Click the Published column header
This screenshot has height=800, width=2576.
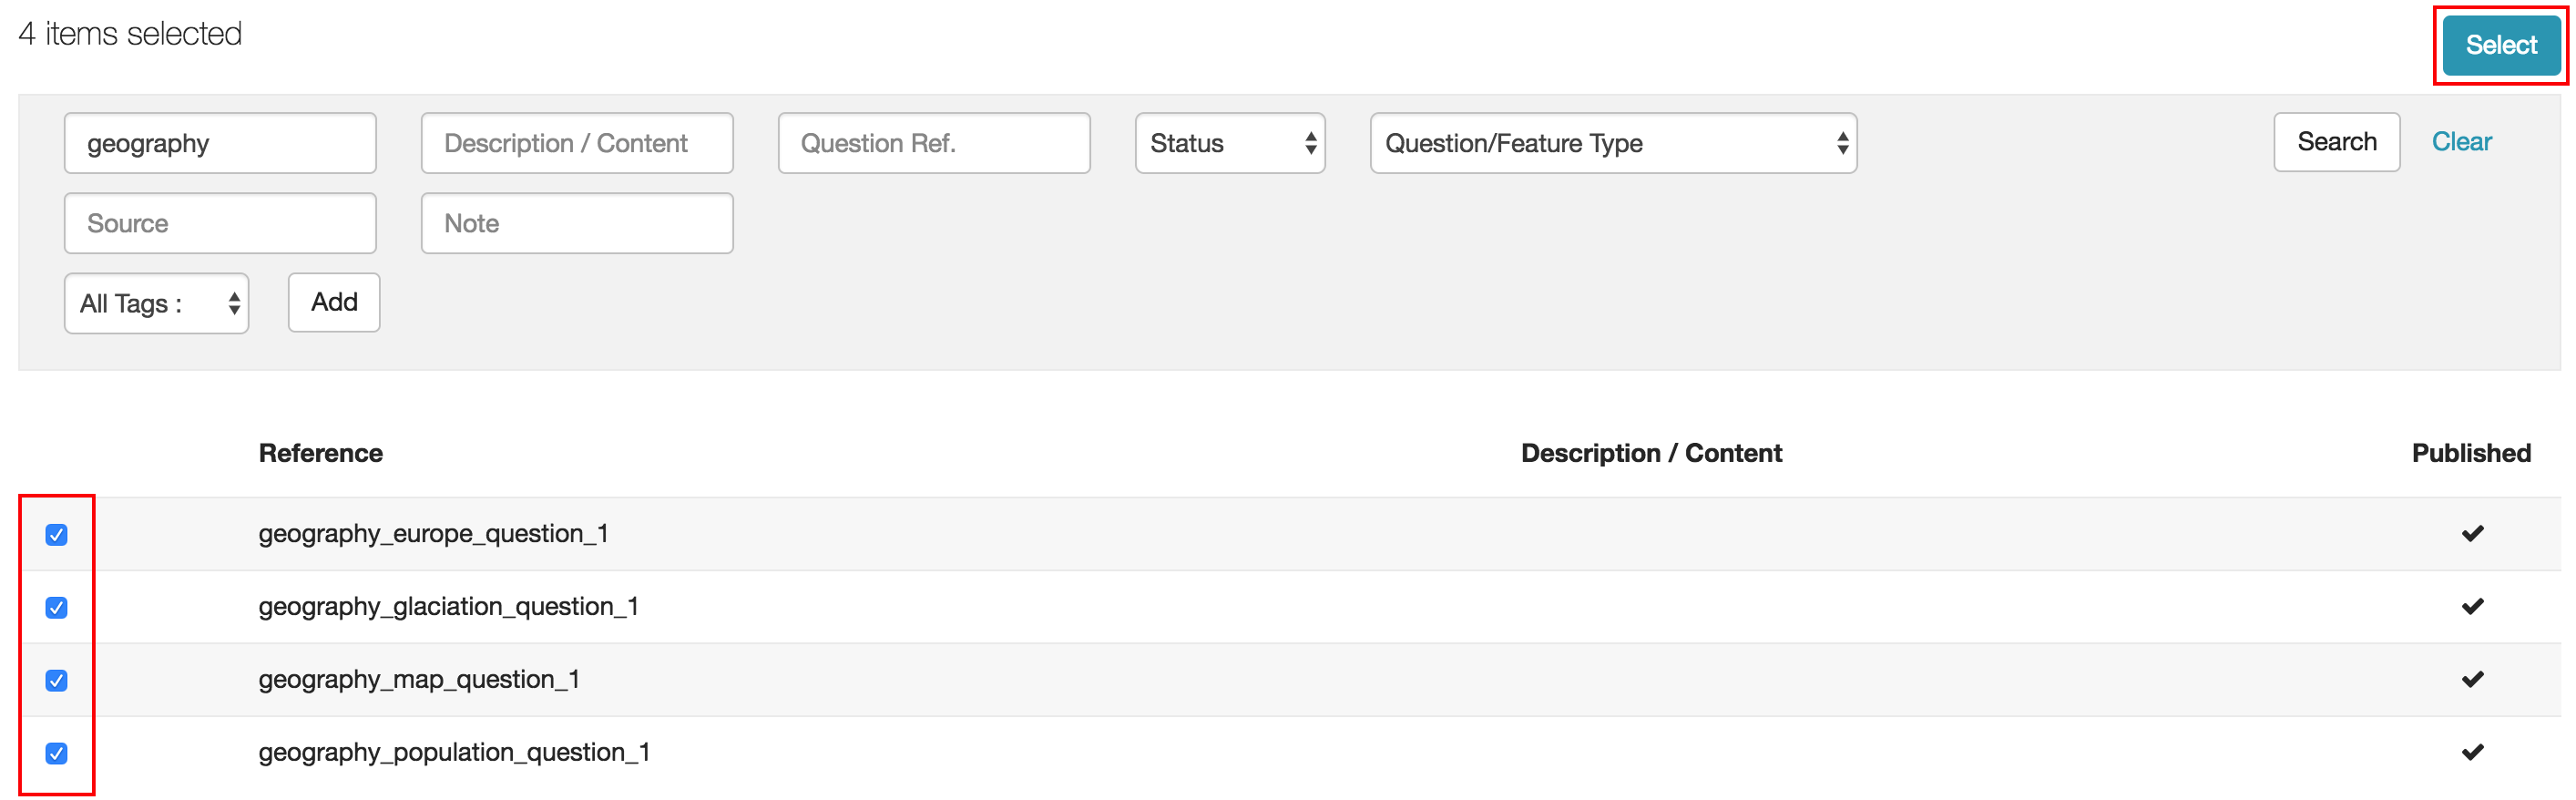point(2471,453)
